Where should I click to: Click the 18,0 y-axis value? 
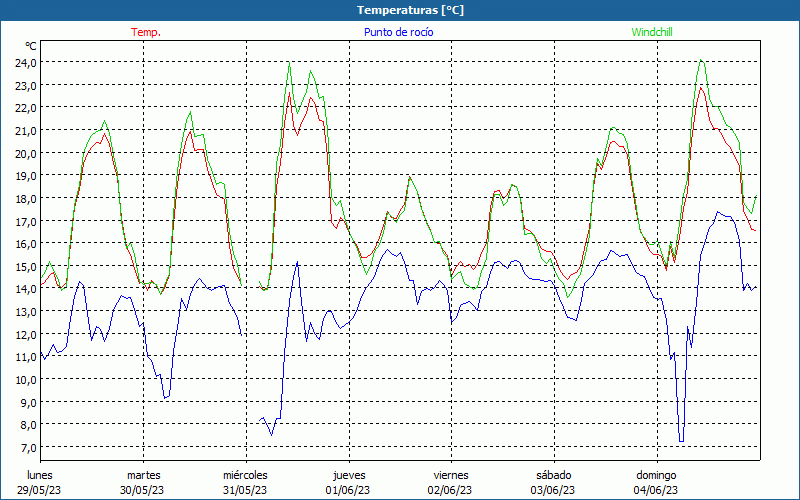click(26, 199)
